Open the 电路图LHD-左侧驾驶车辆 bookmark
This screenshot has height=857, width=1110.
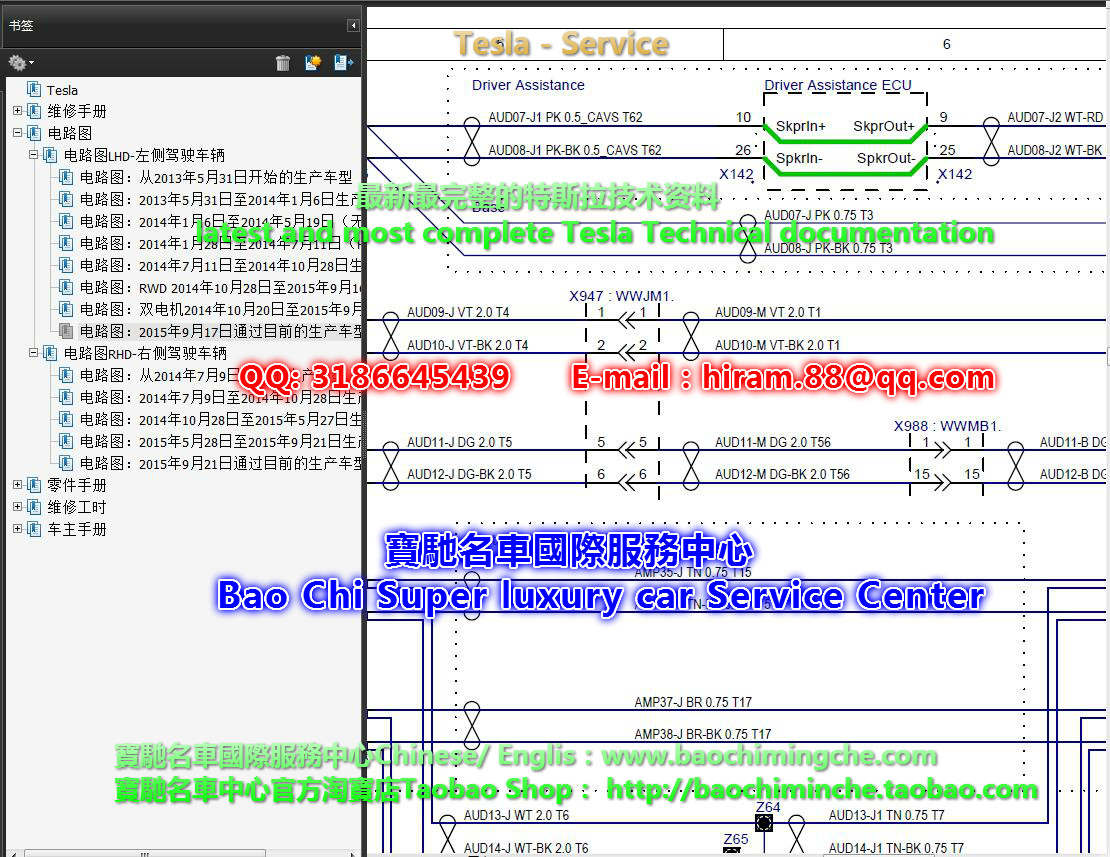coord(144,155)
